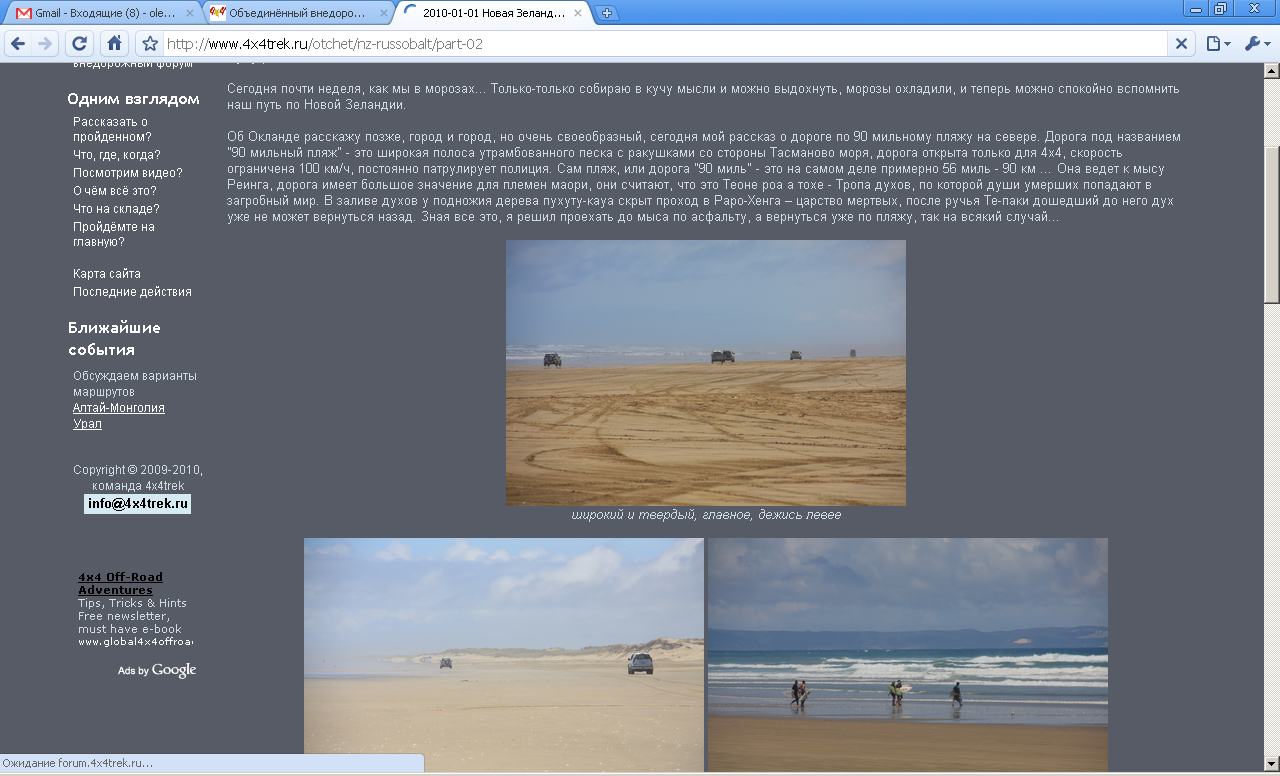The height and width of the screenshot is (776, 1280).
Task: Click the browser Forward arrow button
Action: pyautogui.click(x=45, y=44)
